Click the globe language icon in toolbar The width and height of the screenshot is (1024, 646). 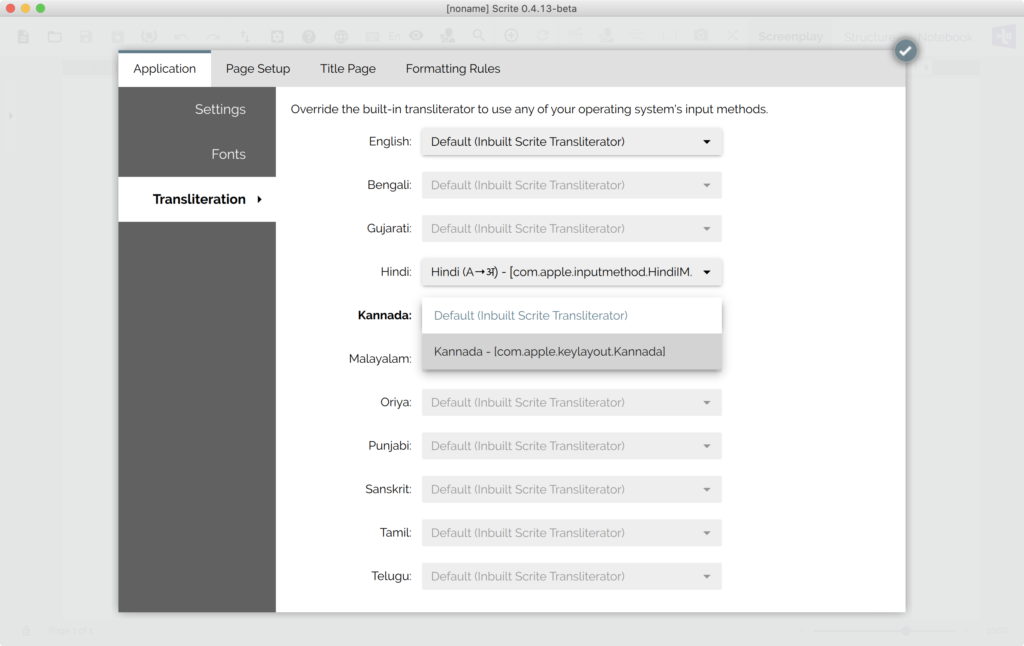pos(341,37)
